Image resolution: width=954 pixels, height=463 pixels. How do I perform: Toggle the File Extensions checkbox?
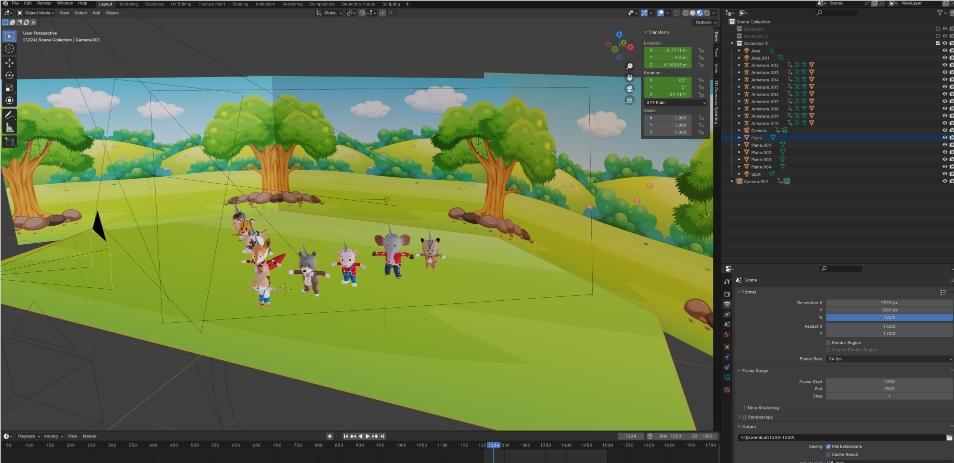click(828, 447)
